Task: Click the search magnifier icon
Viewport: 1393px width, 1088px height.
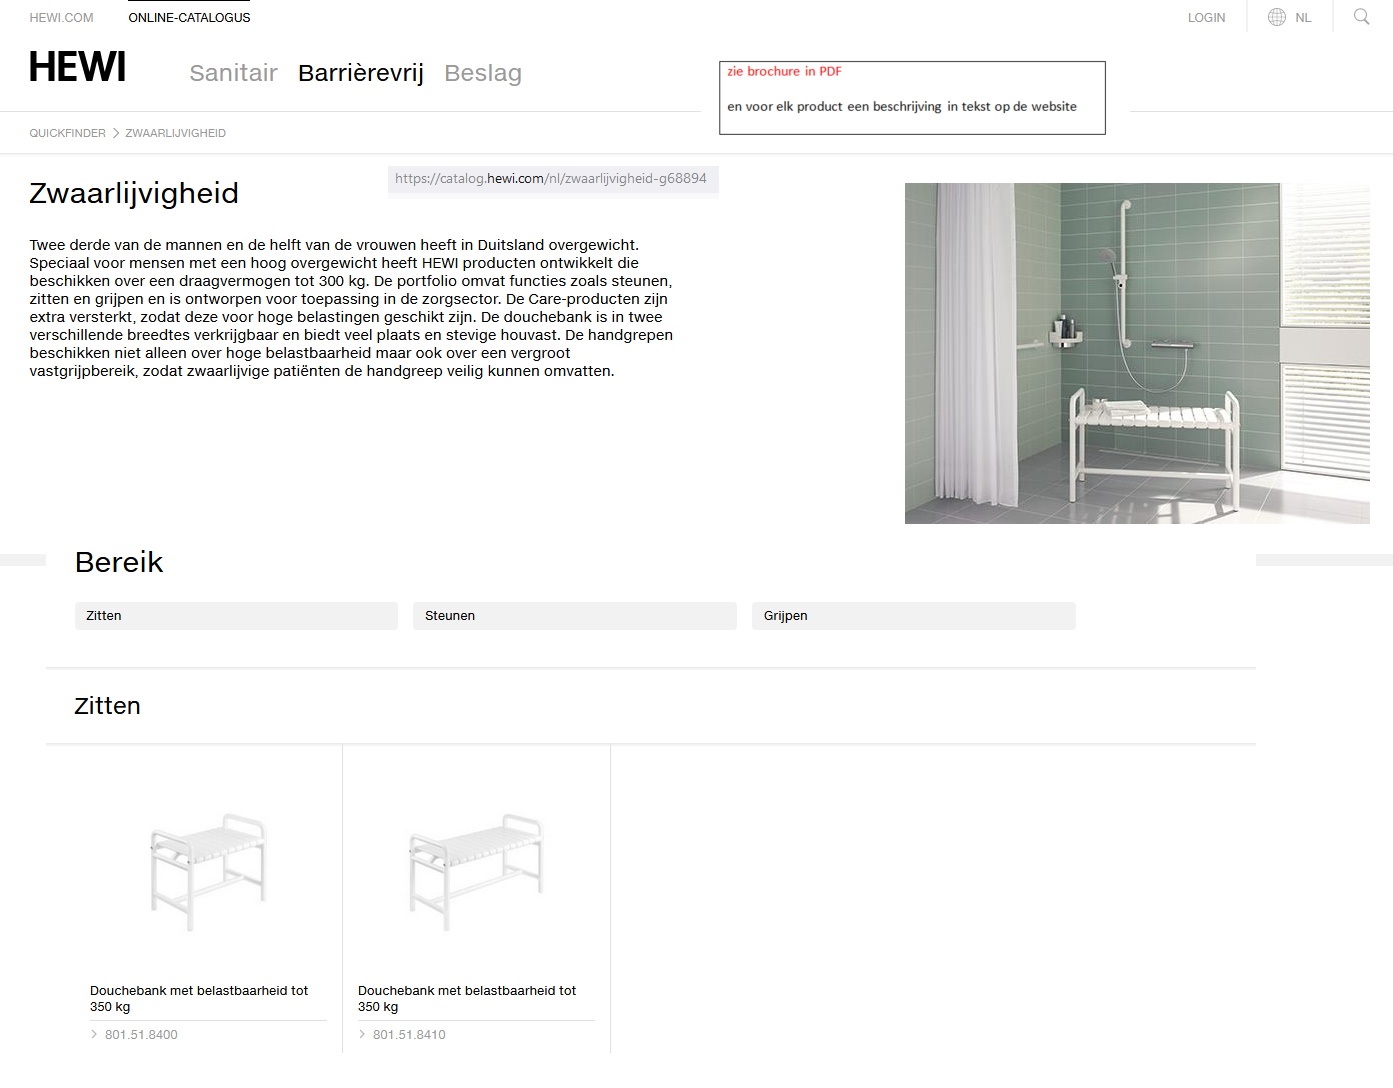Action: [x=1361, y=17]
